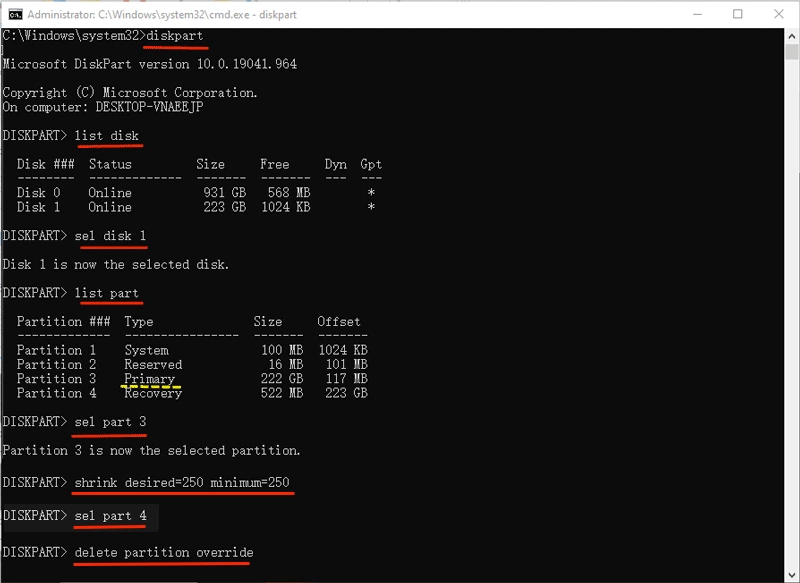The width and height of the screenshot is (800, 583).
Task: Click the 'list disk' command text
Action: point(107,135)
